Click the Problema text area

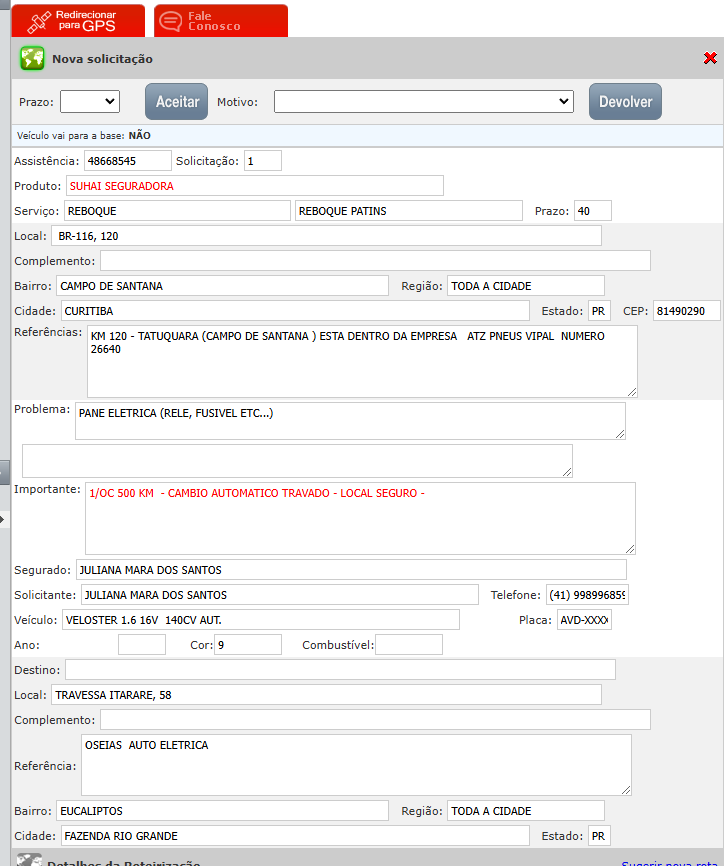(x=350, y=421)
